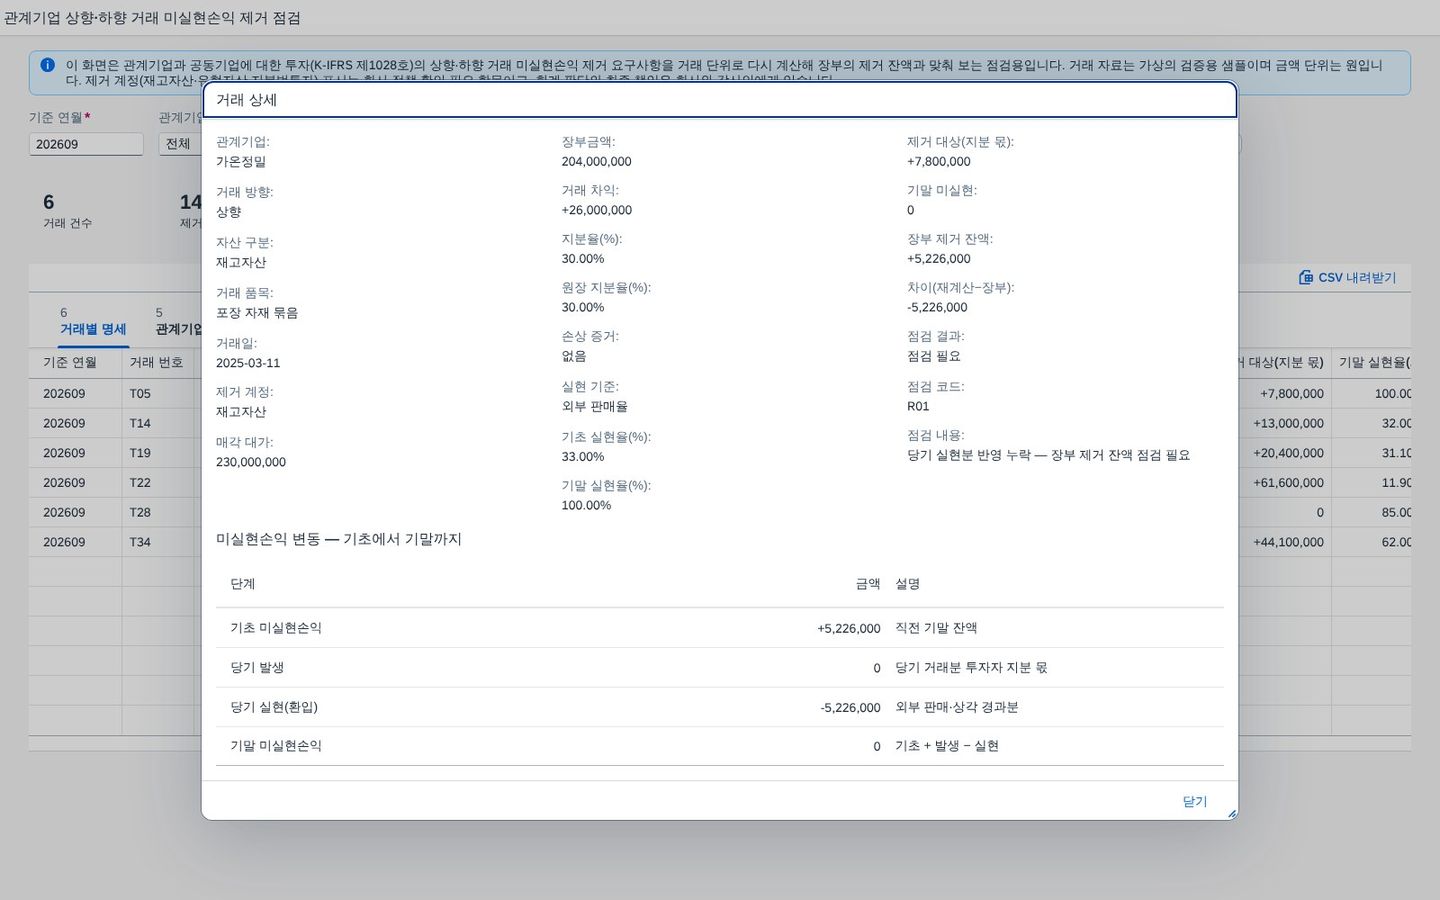
Task: Click the 점검 결과 value 점검 필요
Action: coord(934,356)
